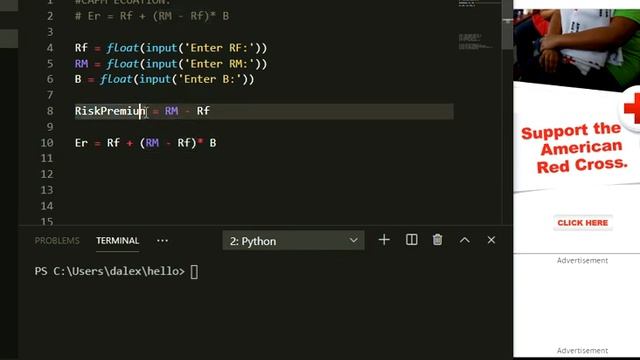640x360 pixels.
Task: Maximize panel with up chevron
Action: 464,240
